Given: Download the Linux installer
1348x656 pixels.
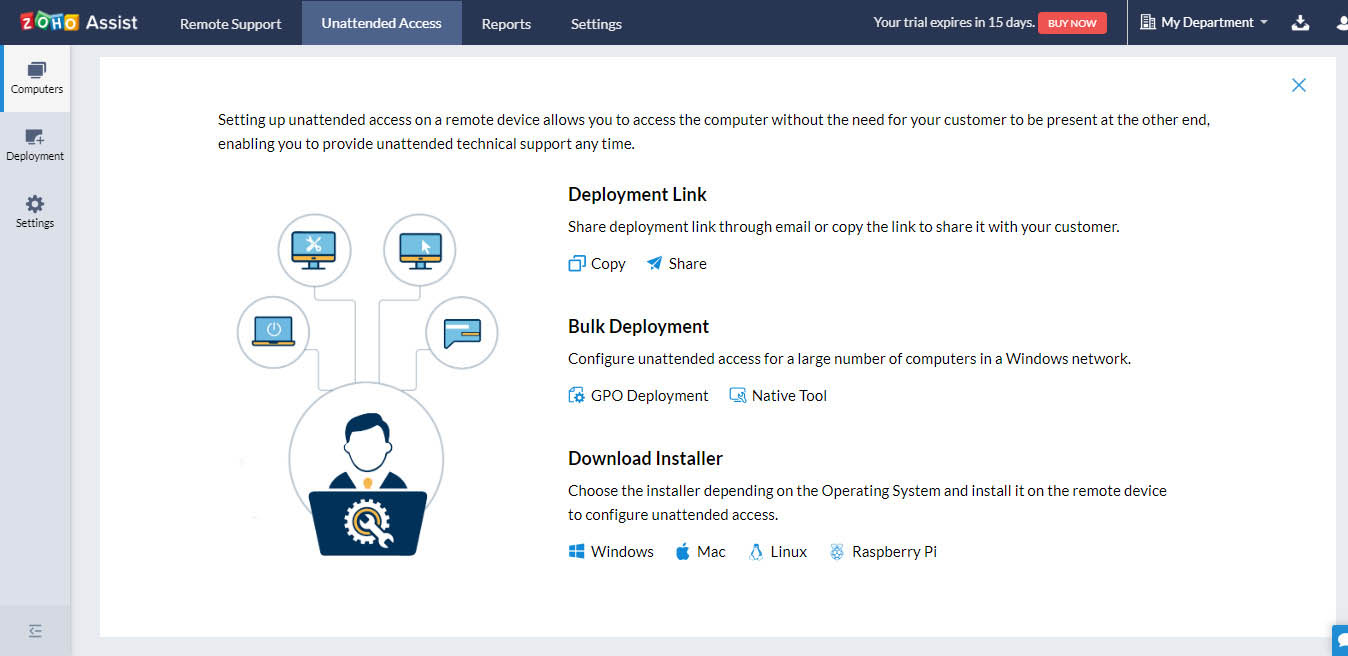Looking at the screenshot, I should 778,552.
